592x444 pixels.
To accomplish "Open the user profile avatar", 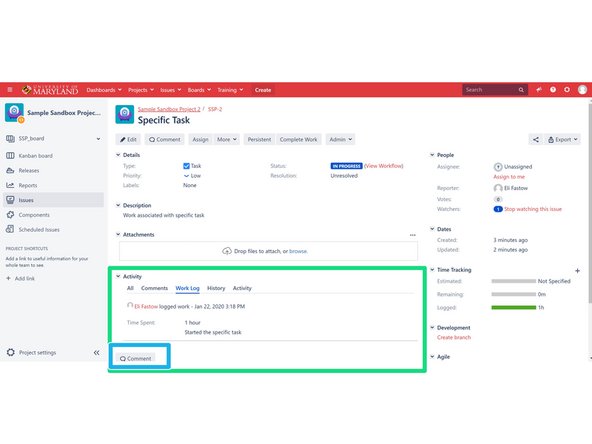I will point(582,90).
